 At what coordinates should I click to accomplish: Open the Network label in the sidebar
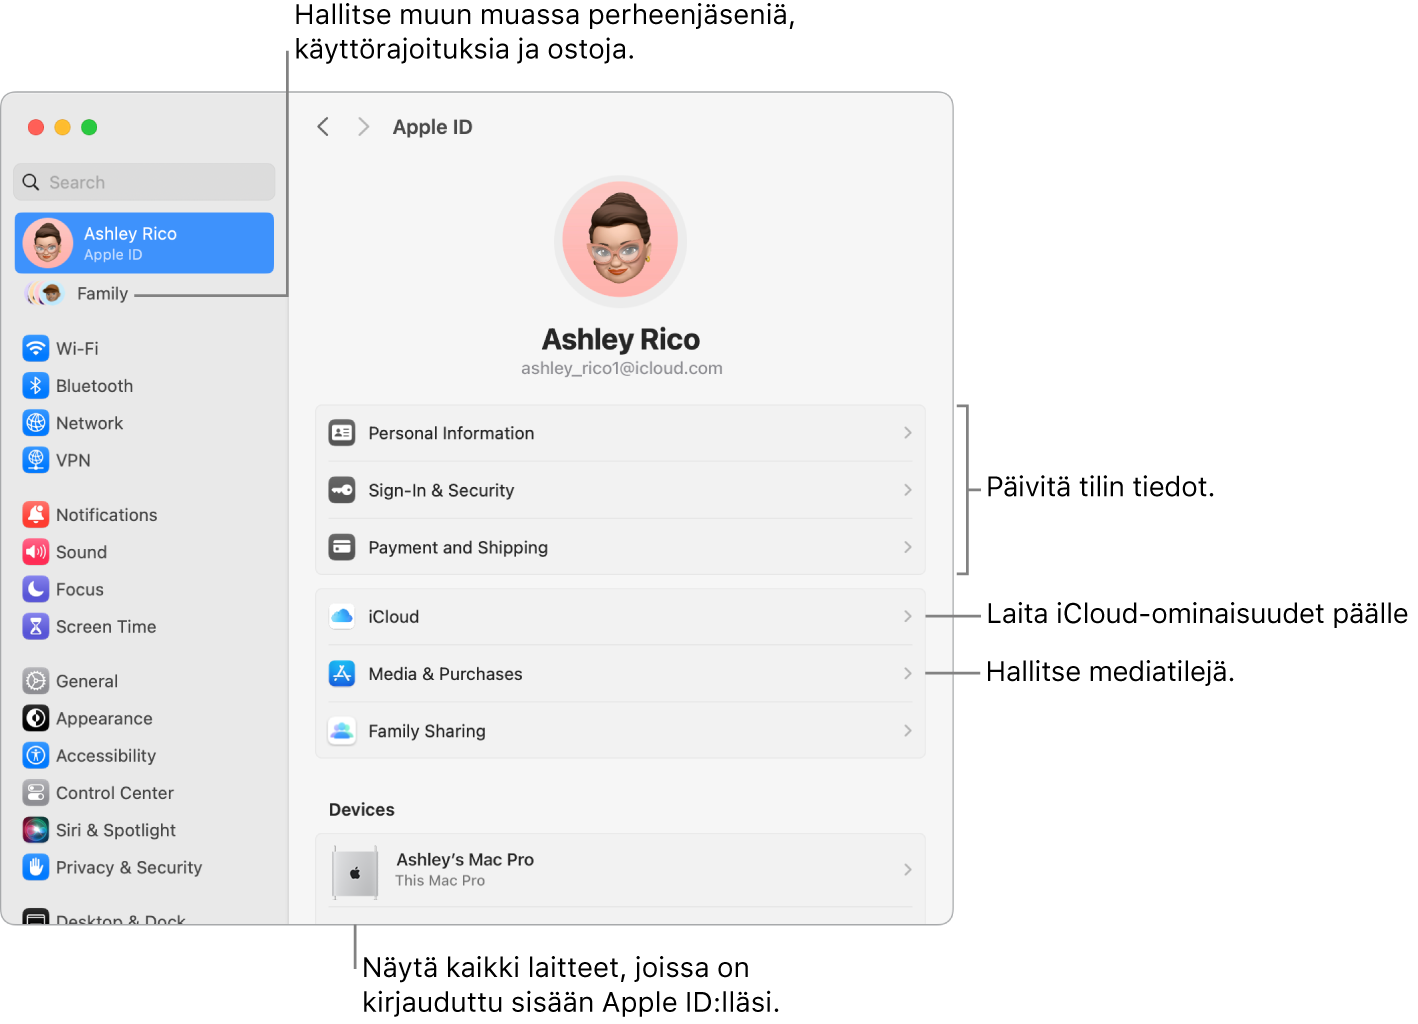point(89,423)
